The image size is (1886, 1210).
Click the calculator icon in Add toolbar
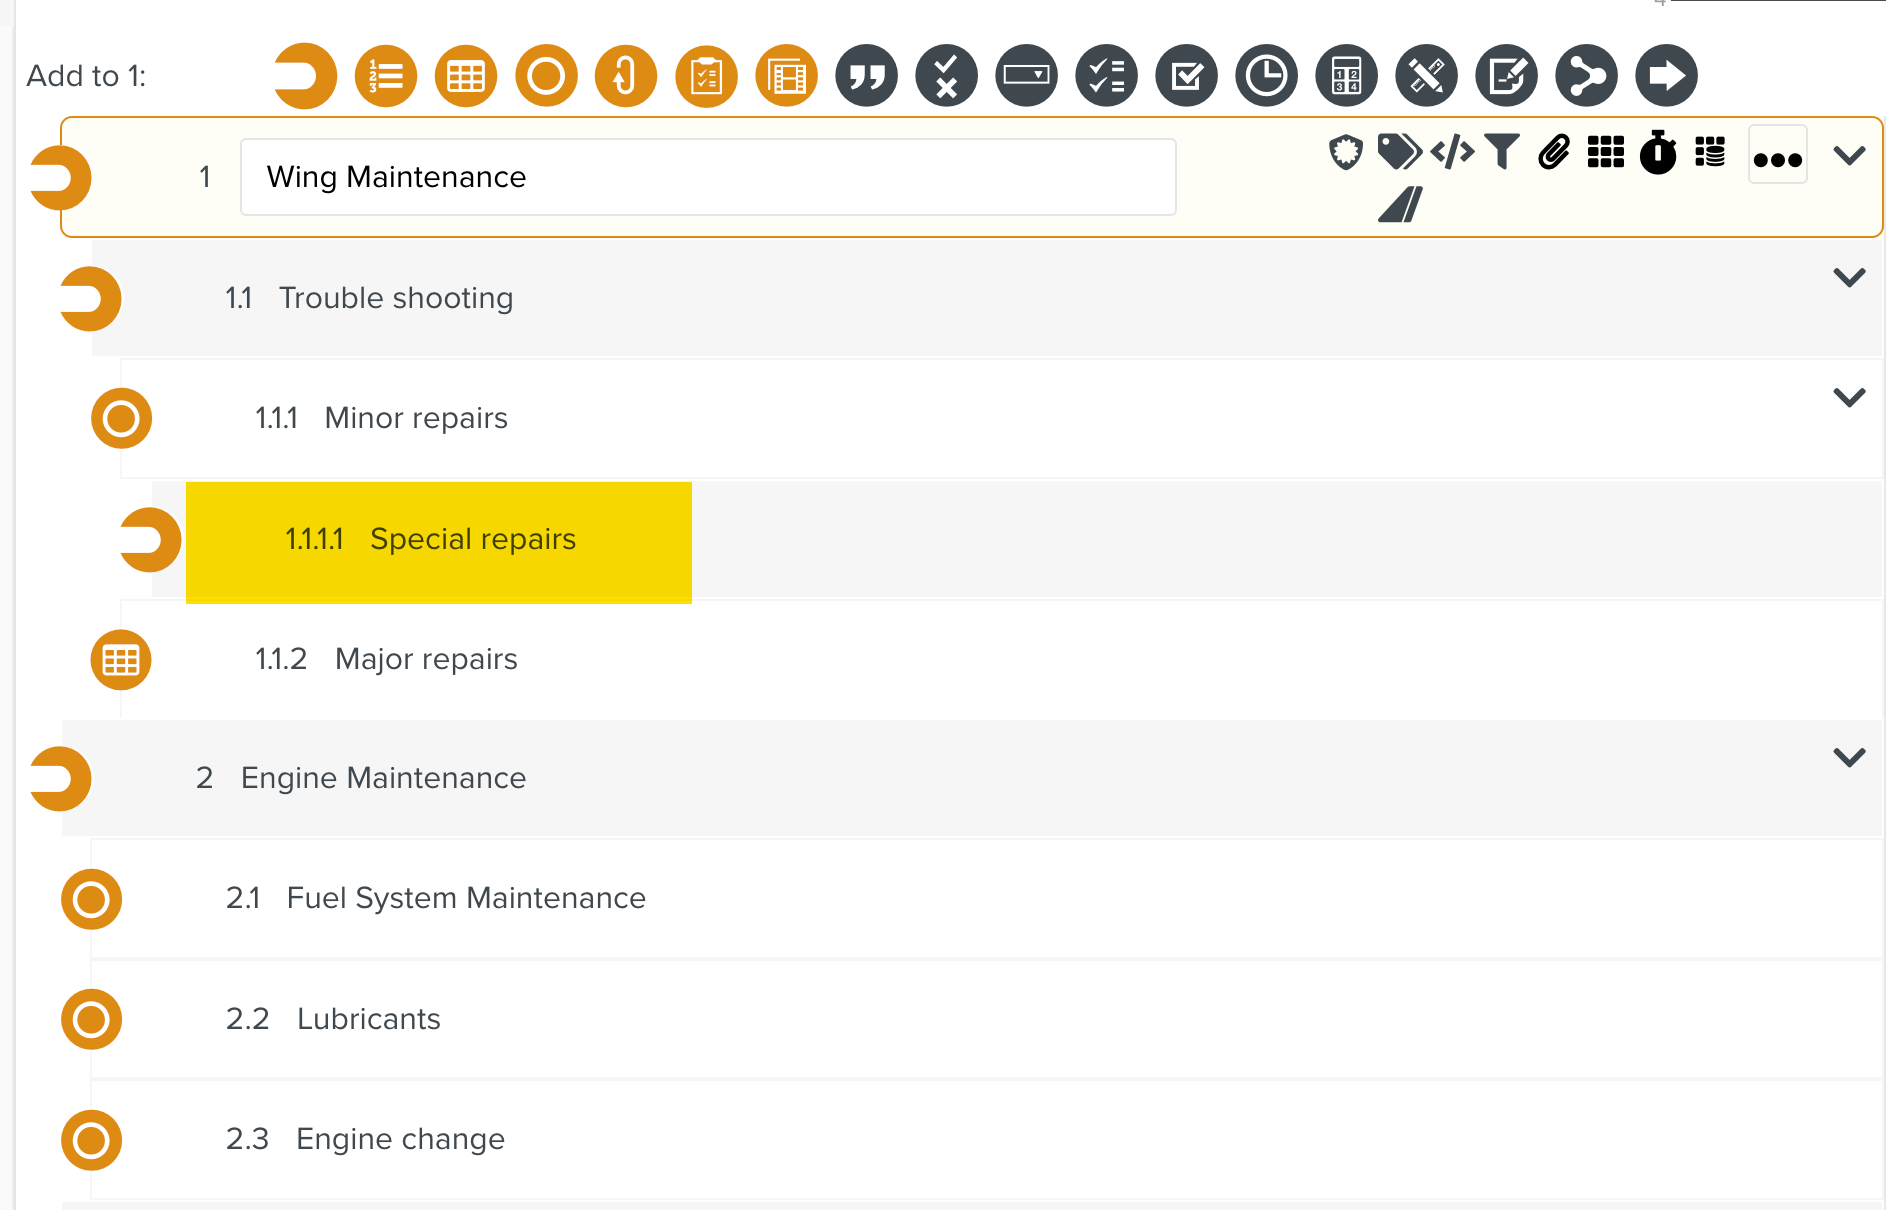1346,76
